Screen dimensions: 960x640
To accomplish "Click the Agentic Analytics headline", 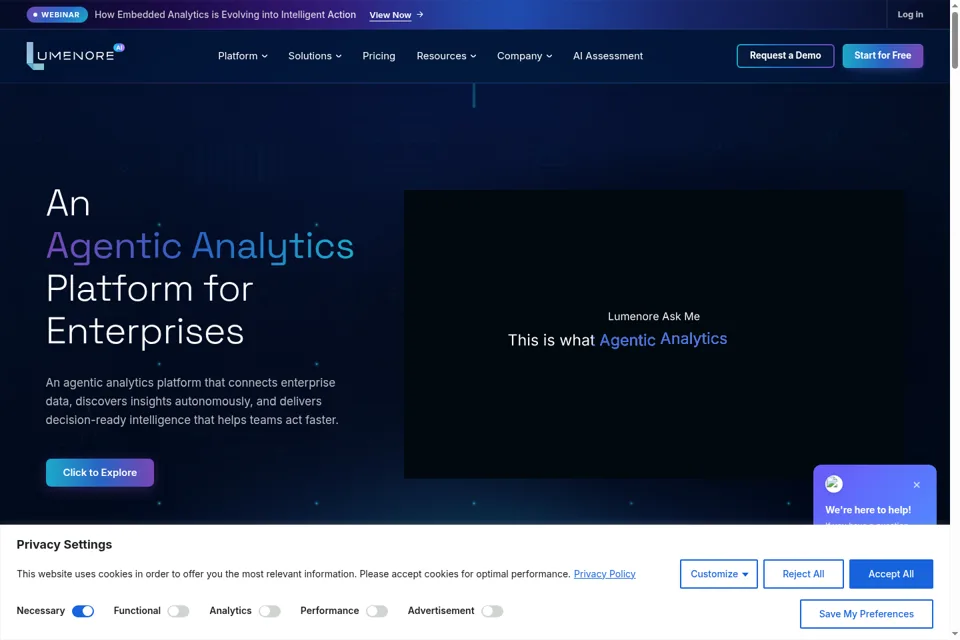I will (x=200, y=246).
